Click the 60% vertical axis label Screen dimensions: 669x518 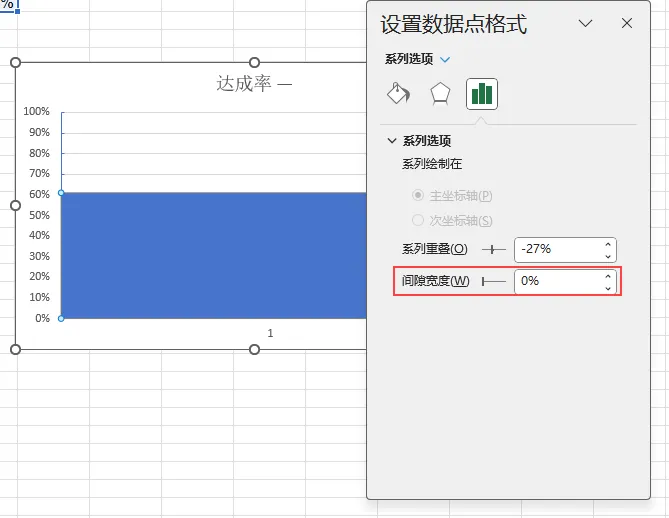pyautogui.click(x=39, y=194)
